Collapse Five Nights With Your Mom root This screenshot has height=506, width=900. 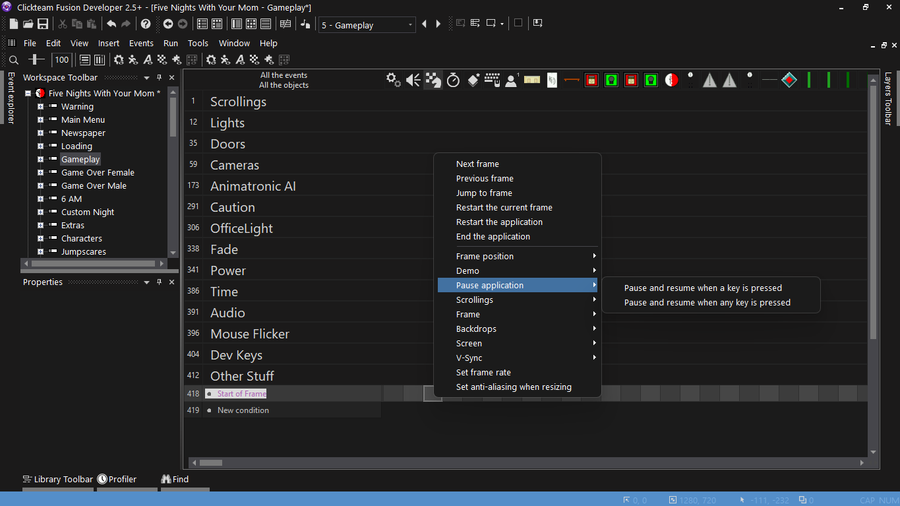click(28, 93)
